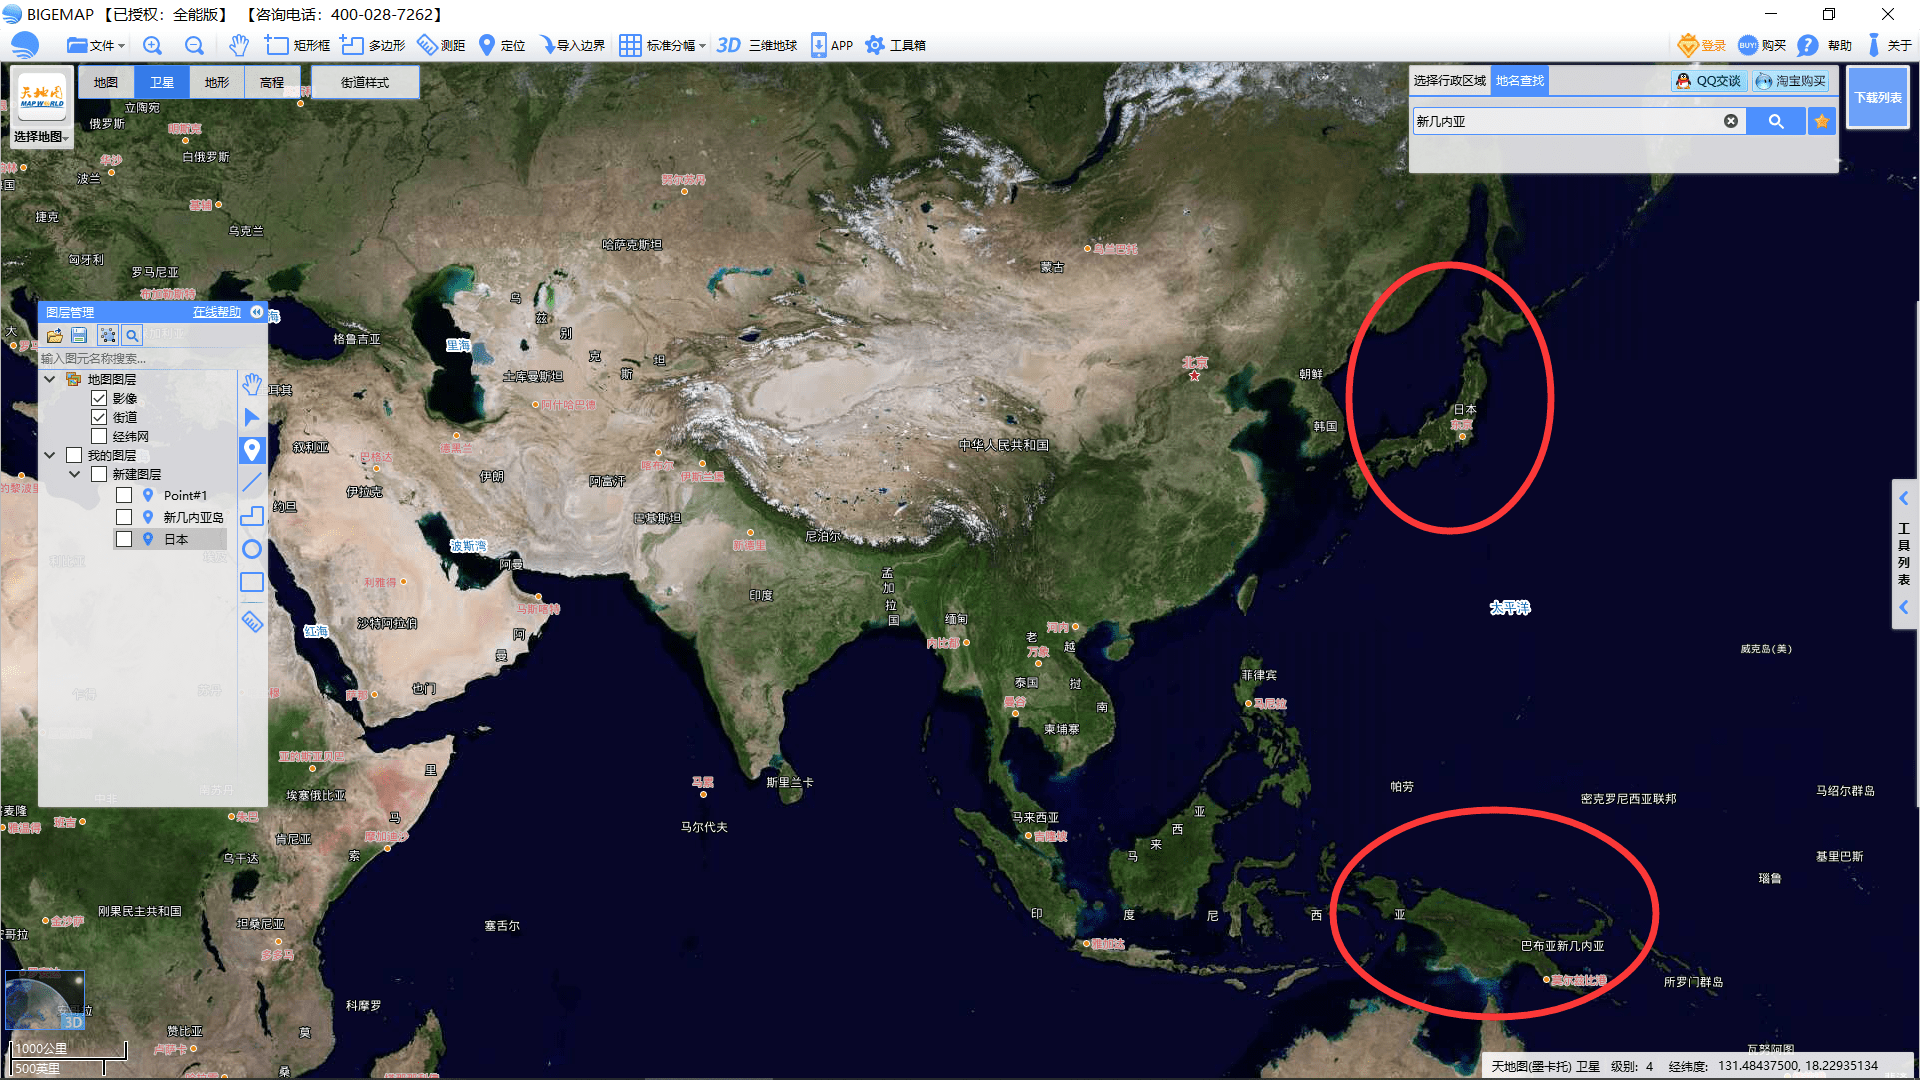This screenshot has height=1080, width=1920.
Task: Select the polygon drawing tool
Action: (x=252, y=516)
